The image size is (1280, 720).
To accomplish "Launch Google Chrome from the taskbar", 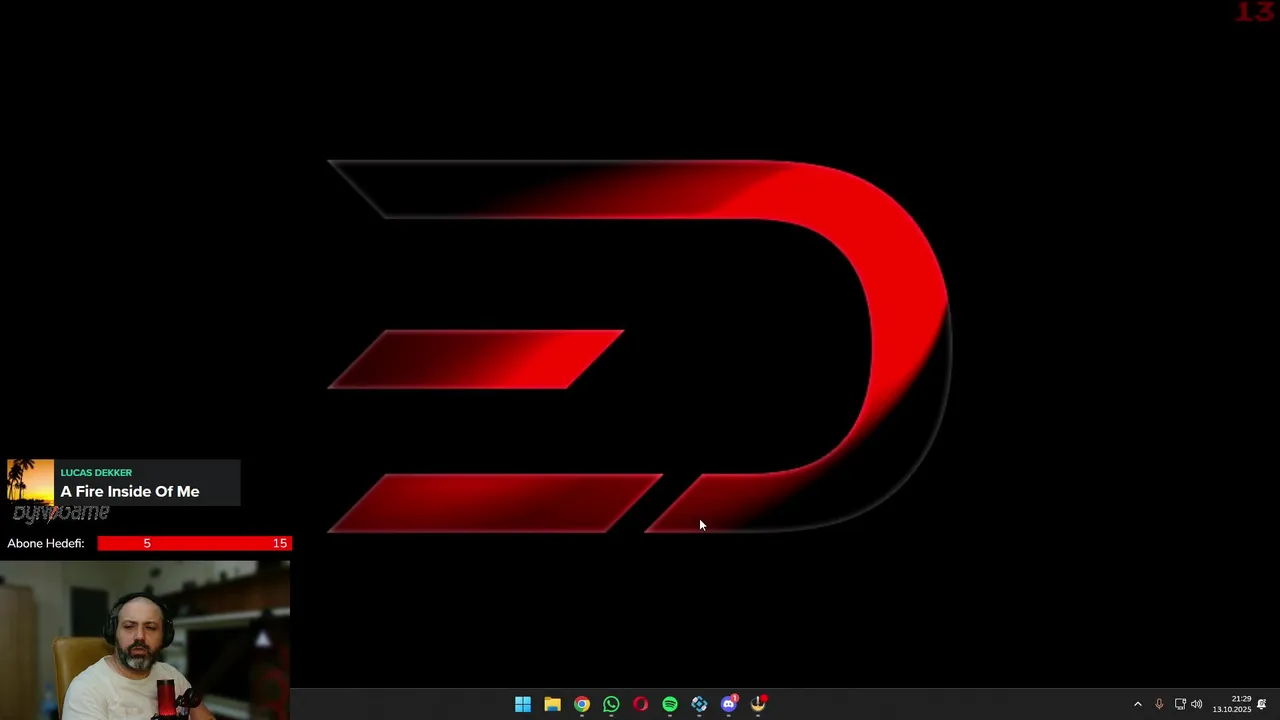I will (x=581, y=704).
